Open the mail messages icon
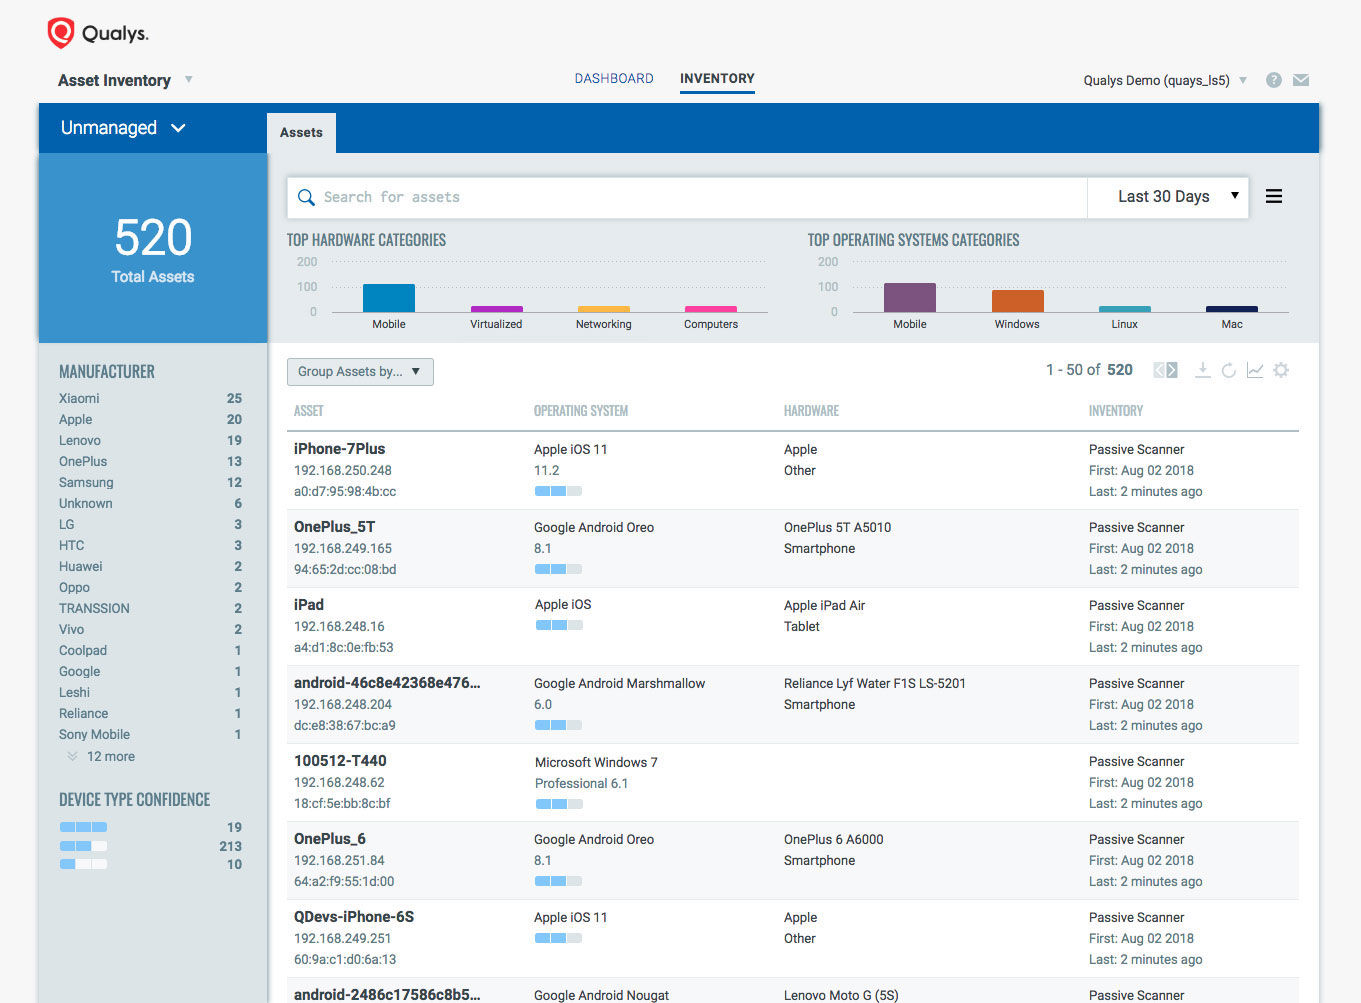1361x1003 pixels. point(1301,80)
